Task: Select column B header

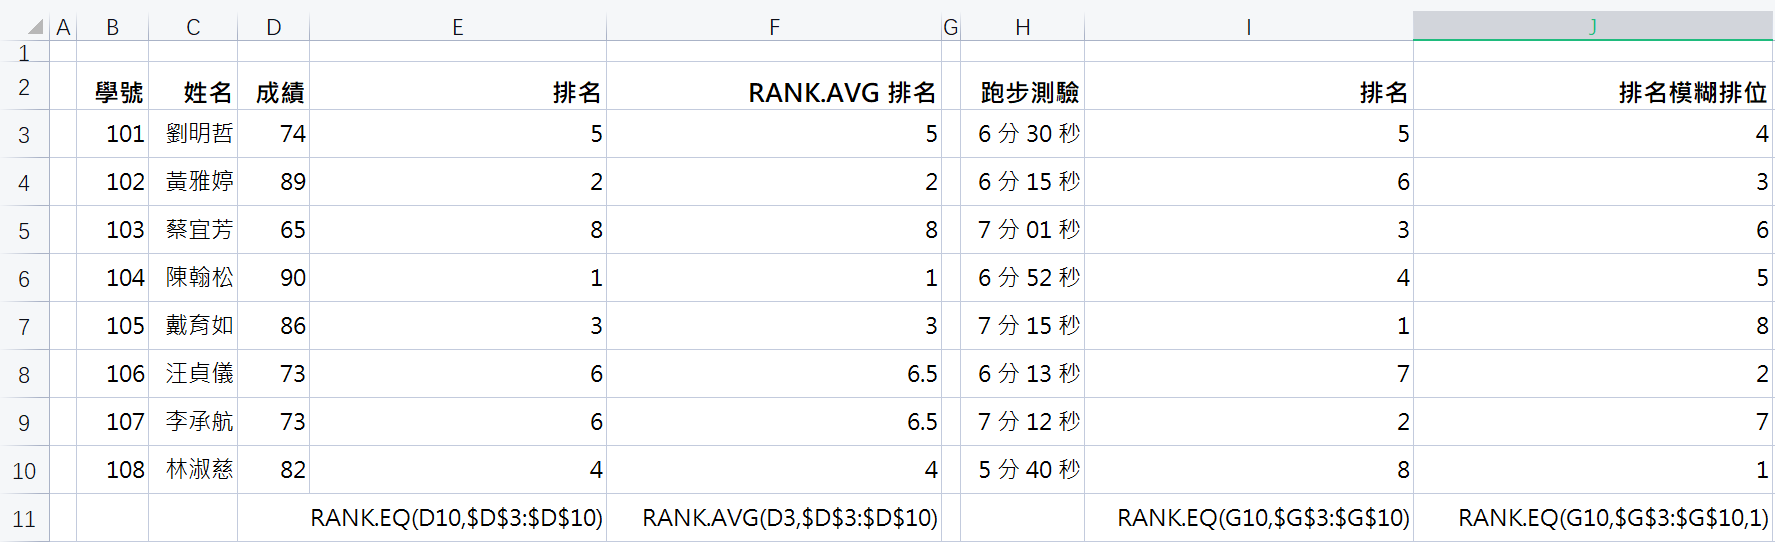Action: [x=113, y=27]
